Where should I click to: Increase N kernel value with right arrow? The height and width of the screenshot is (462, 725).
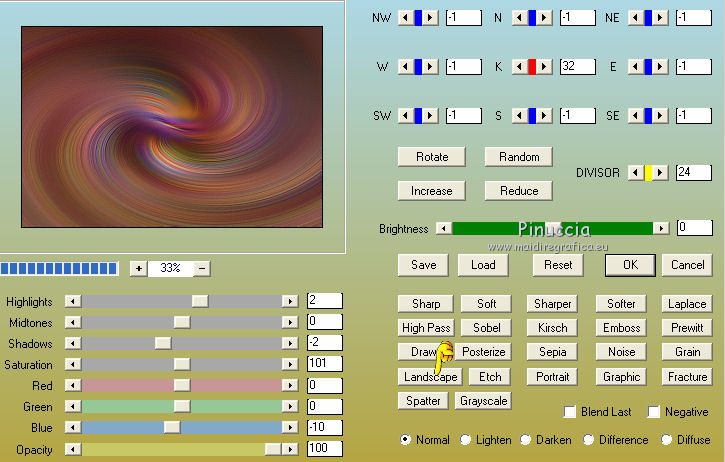pyautogui.click(x=544, y=18)
